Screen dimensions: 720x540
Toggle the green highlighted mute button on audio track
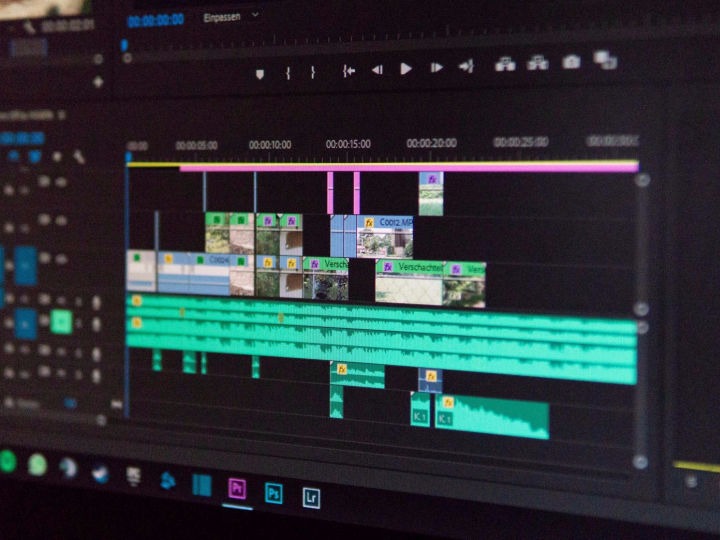coord(61,322)
